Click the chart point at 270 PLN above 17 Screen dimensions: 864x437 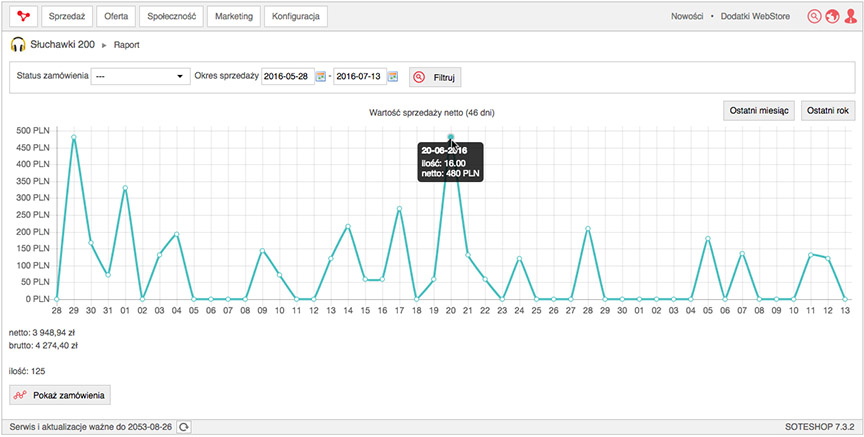(399, 208)
